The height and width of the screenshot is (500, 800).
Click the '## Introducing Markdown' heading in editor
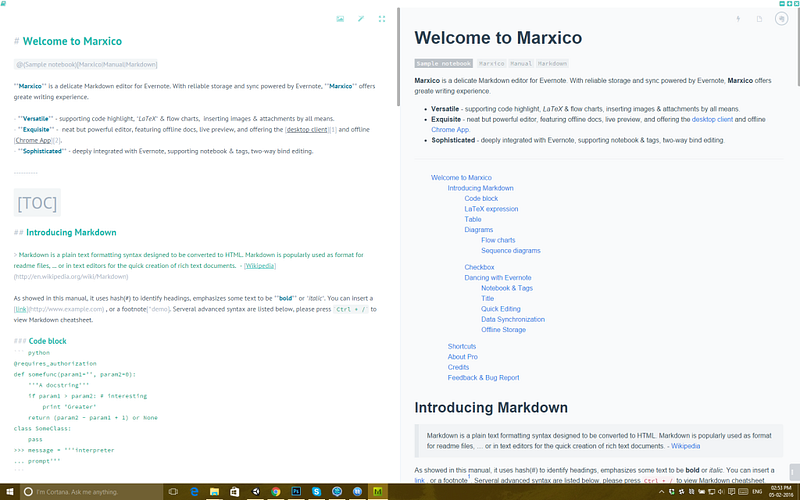(x=65, y=233)
